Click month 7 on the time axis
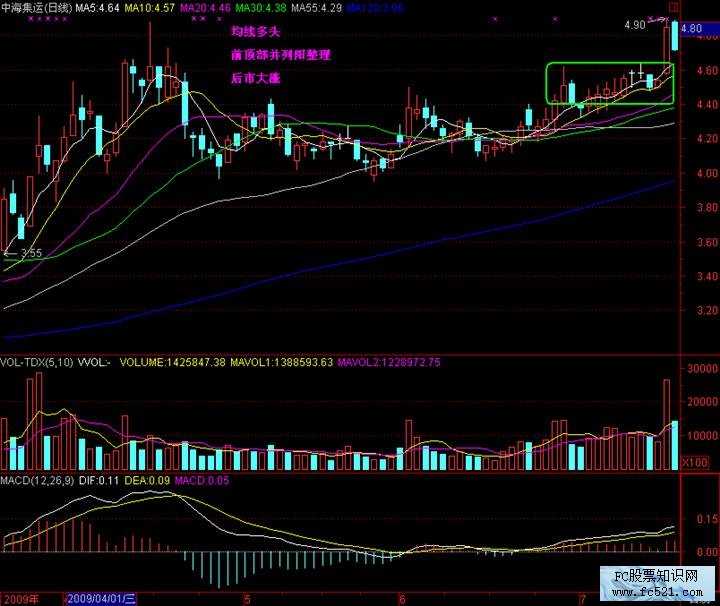 (x=583, y=599)
